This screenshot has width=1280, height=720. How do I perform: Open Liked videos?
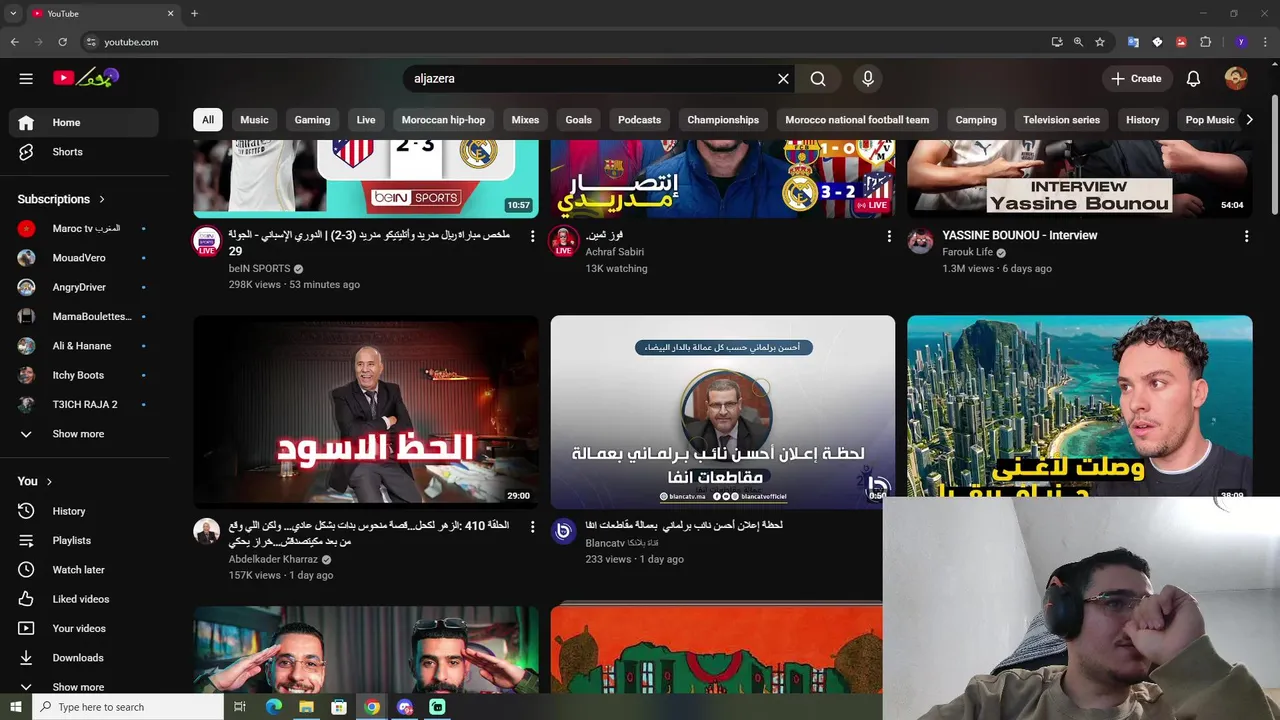(x=84, y=599)
